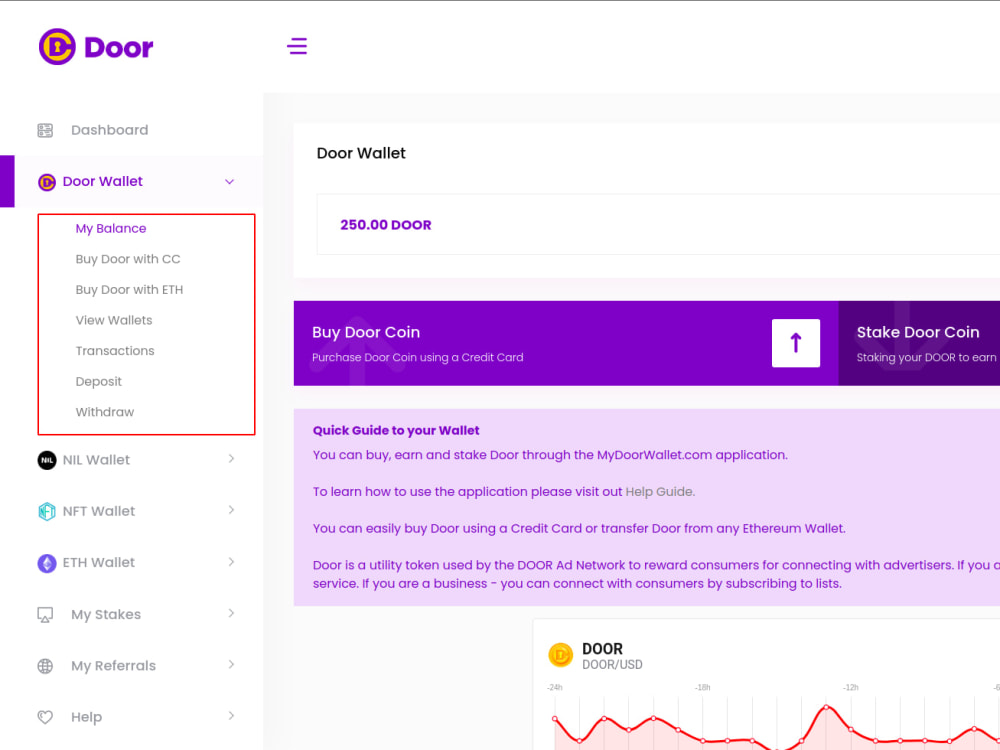1000x750 pixels.
Task: Click the NFT Wallet cube icon
Action: pyautogui.click(x=47, y=511)
